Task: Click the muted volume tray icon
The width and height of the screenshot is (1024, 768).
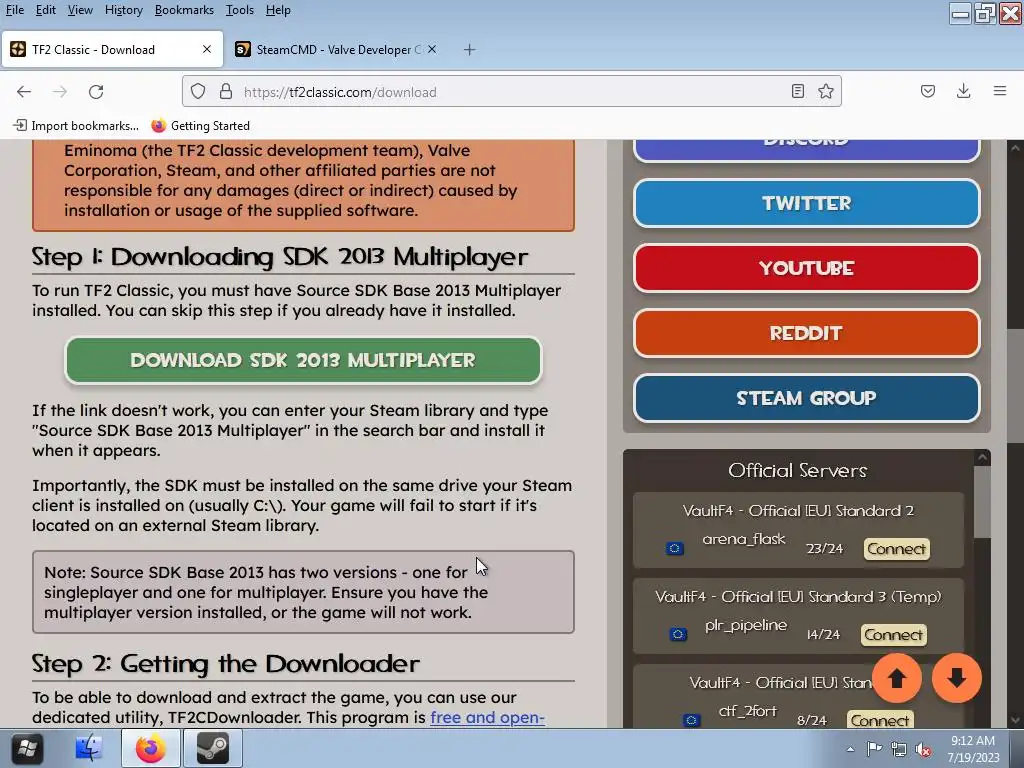Action: [923, 749]
